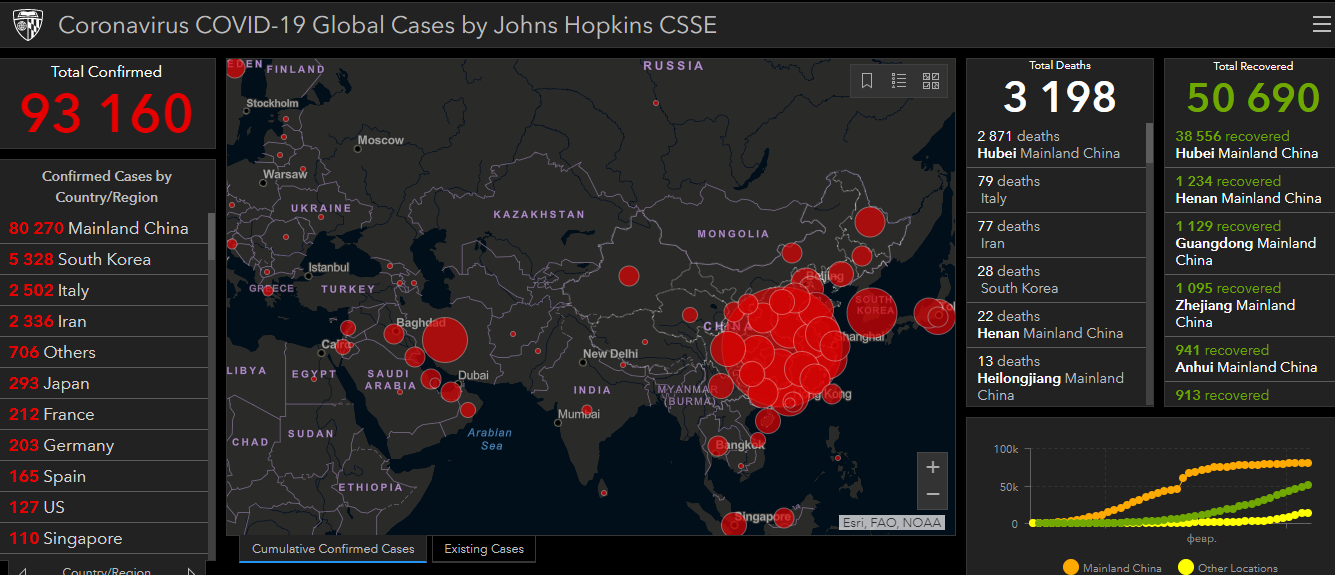Go to next Country/Region list page arrow
This screenshot has height=575, width=1335.
point(192,572)
